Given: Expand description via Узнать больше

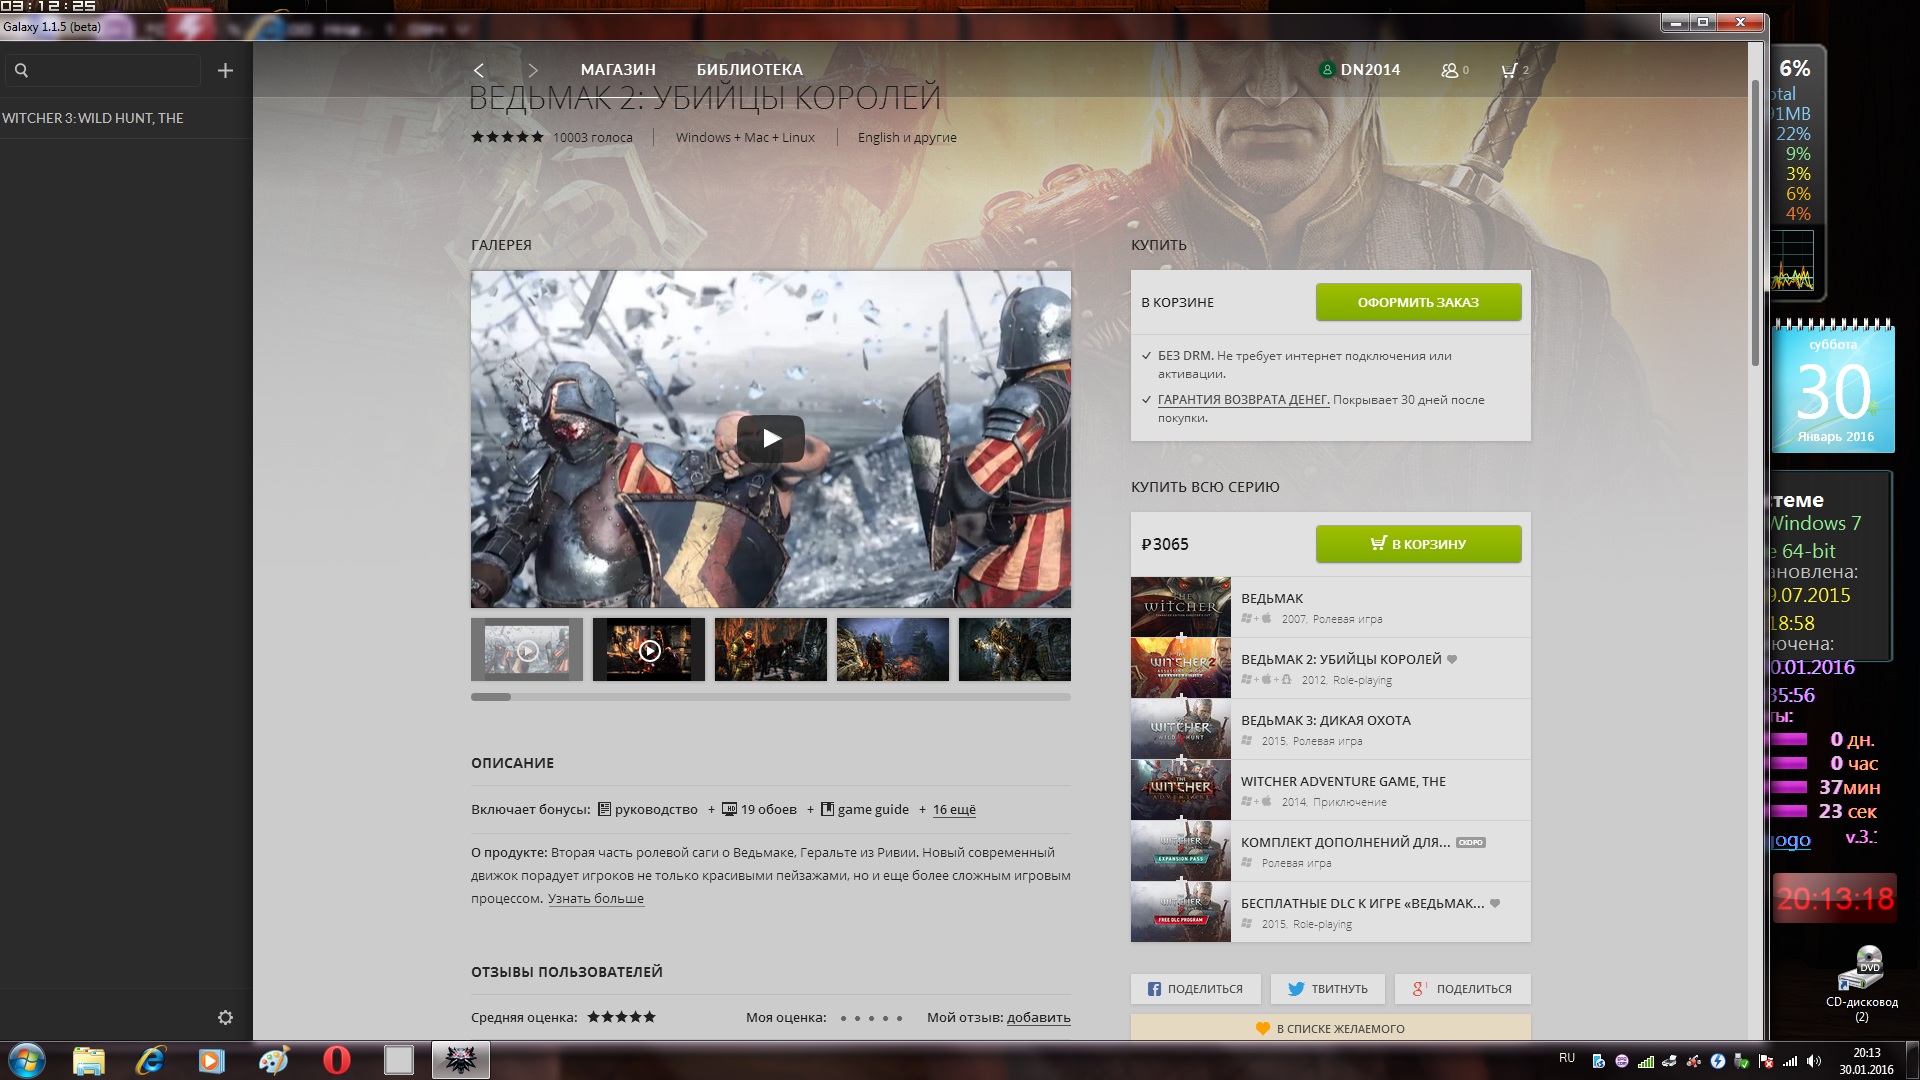Looking at the screenshot, I should point(595,899).
